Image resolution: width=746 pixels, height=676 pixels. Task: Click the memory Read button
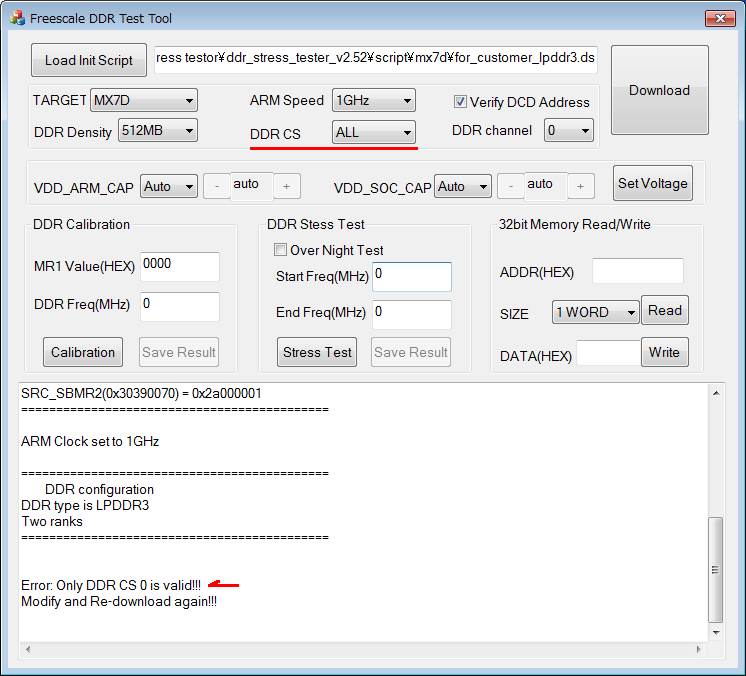coord(665,310)
